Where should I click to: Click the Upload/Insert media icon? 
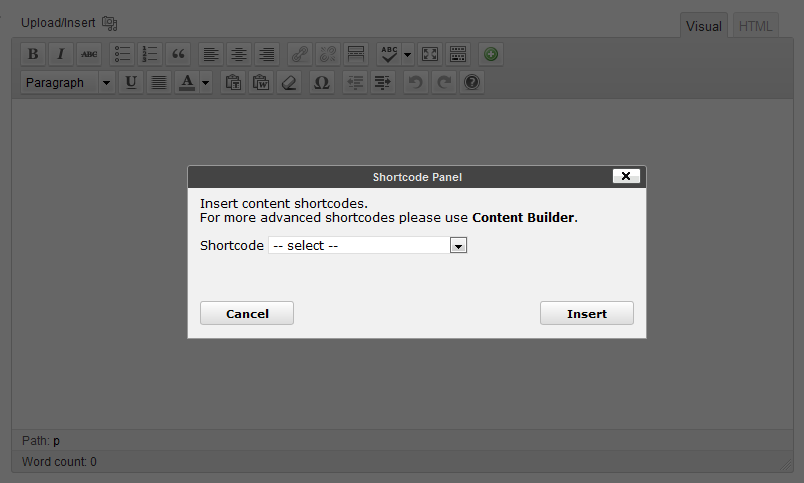110,22
